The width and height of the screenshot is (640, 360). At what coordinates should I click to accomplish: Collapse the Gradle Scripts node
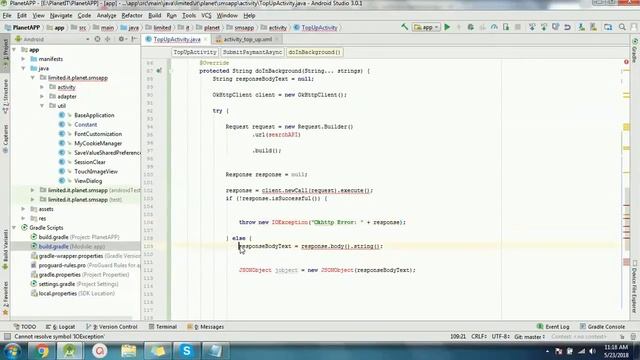[x=15, y=228]
